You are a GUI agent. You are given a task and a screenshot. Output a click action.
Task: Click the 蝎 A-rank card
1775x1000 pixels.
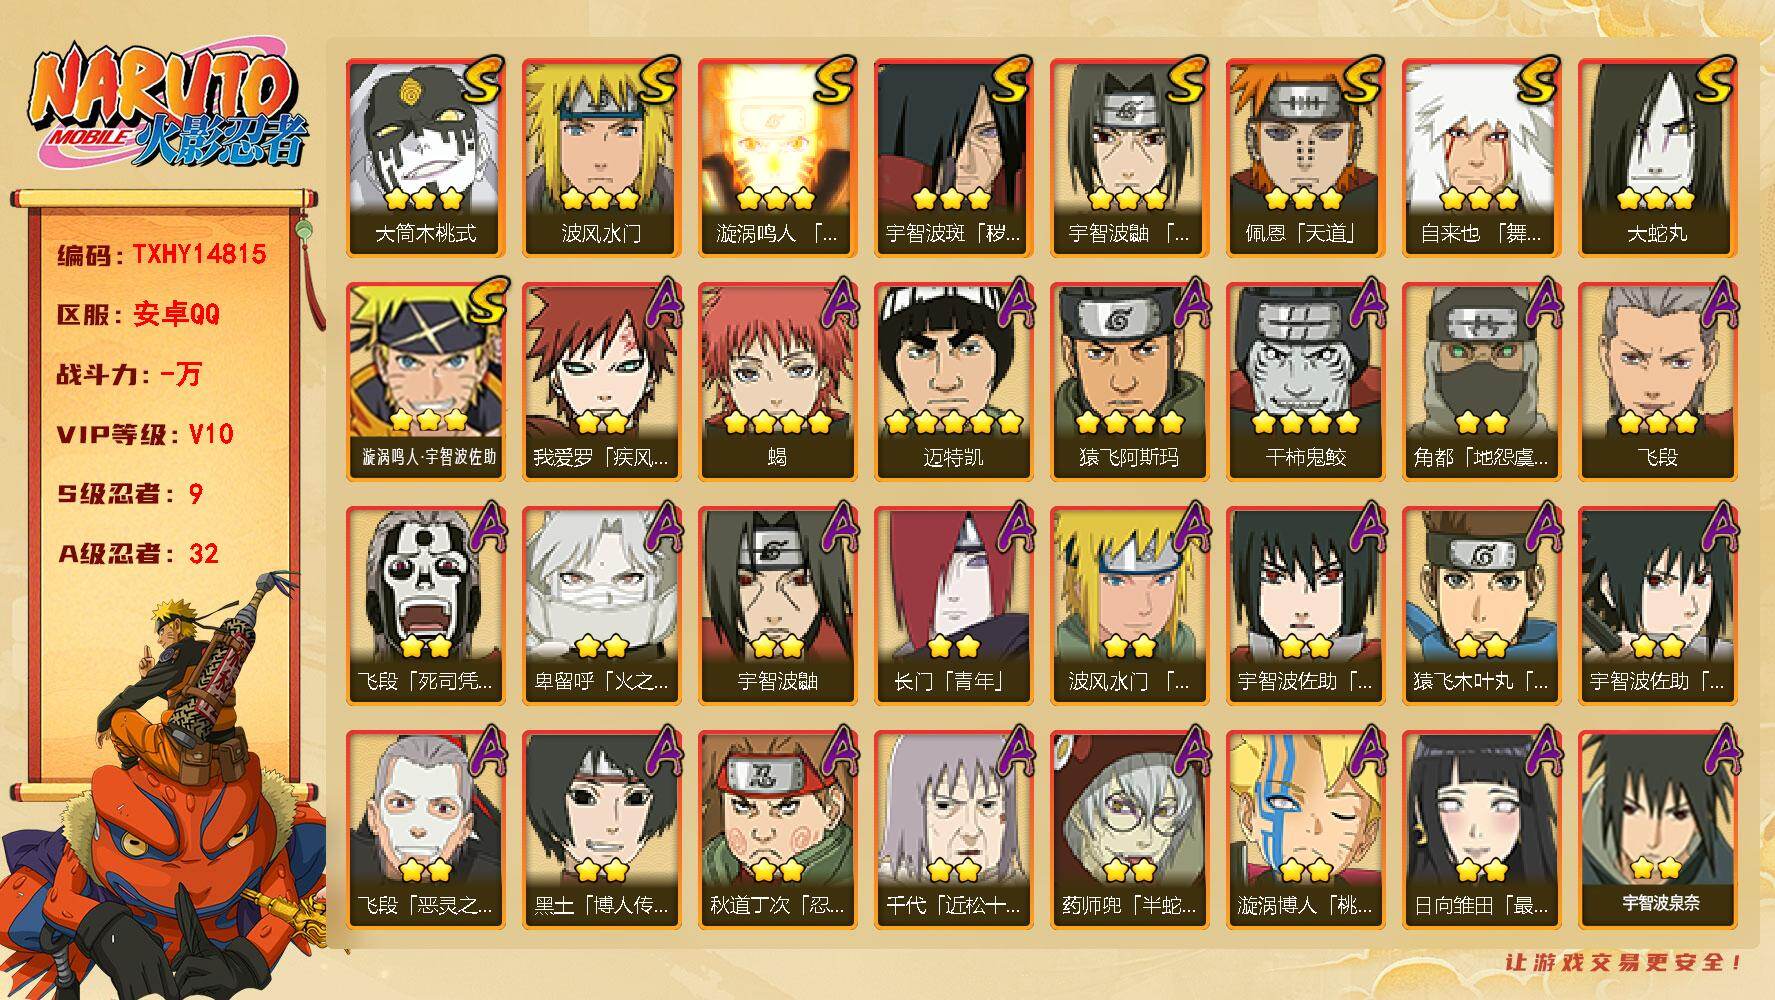pos(777,382)
